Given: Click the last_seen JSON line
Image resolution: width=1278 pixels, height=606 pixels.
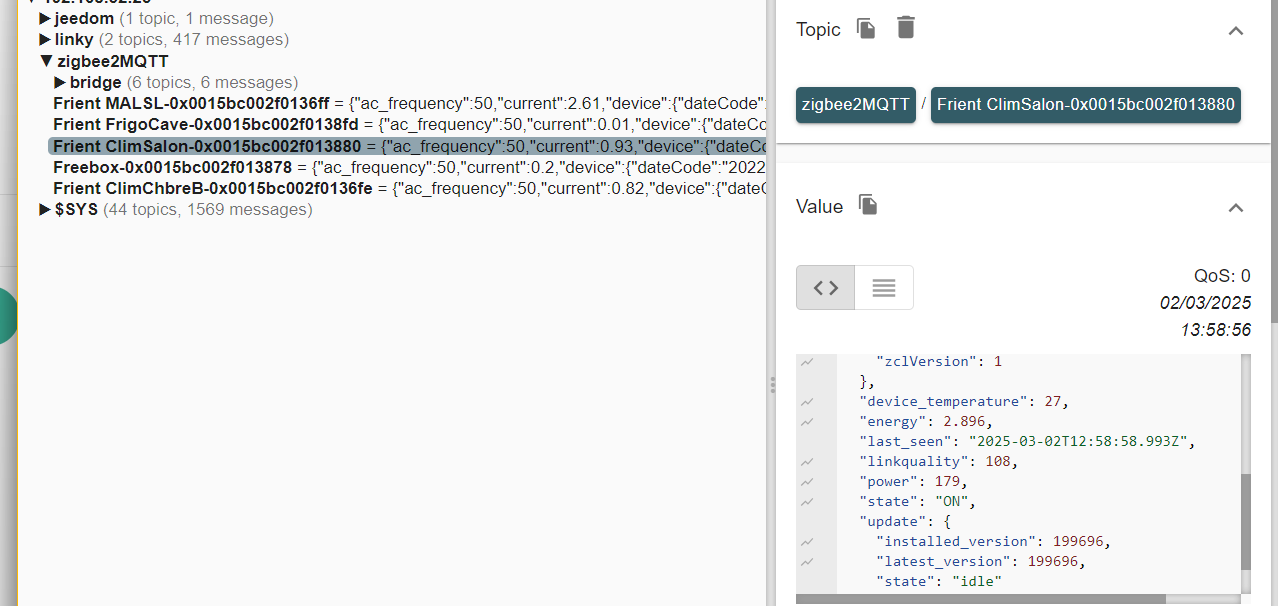Looking at the screenshot, I should coord(1028,441).
